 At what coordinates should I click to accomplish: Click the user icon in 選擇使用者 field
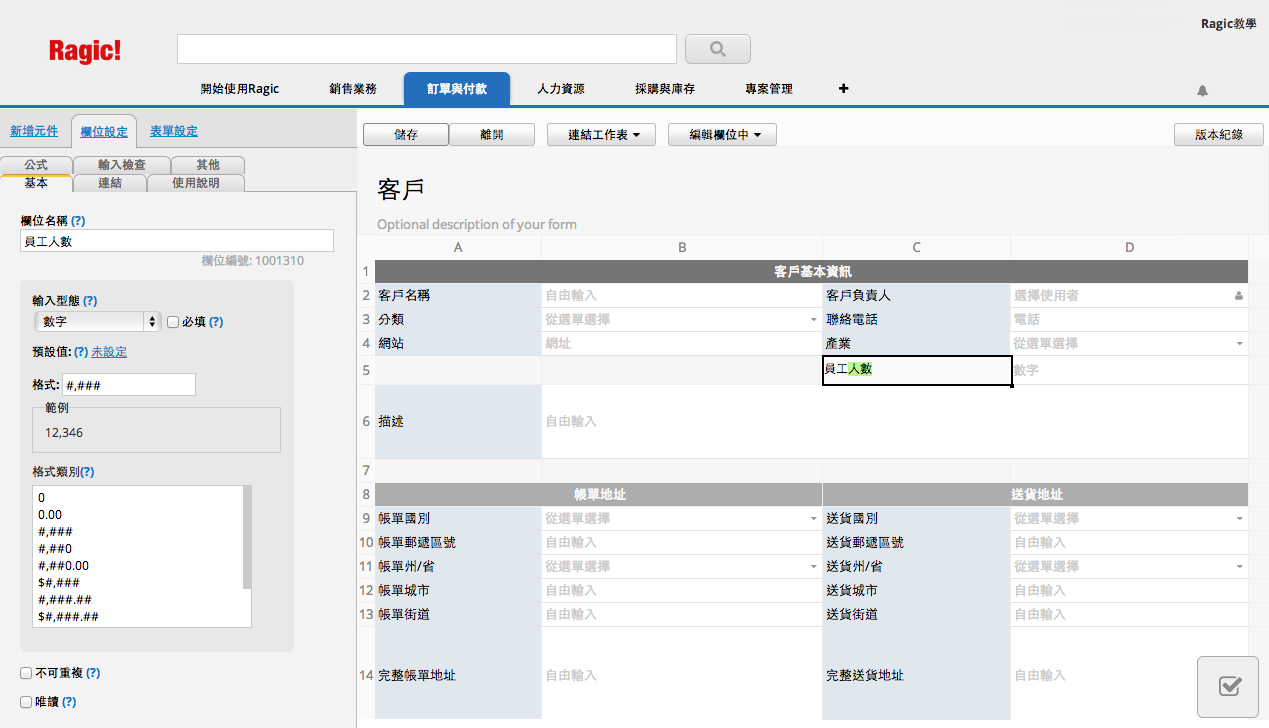point(1238,296)
